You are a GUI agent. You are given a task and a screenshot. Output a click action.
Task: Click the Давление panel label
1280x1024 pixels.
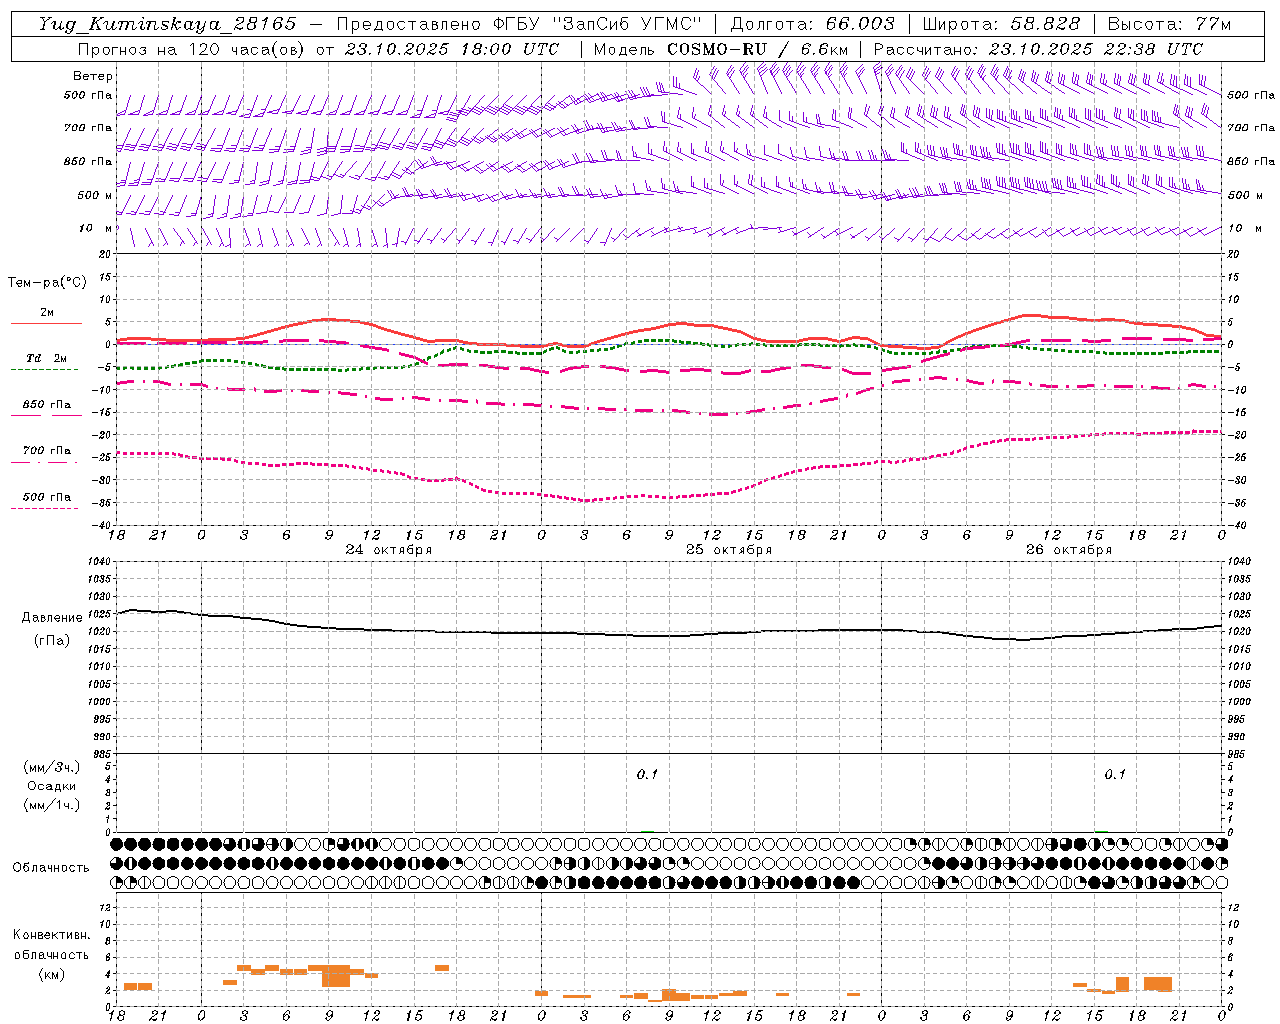coord(50,618)
